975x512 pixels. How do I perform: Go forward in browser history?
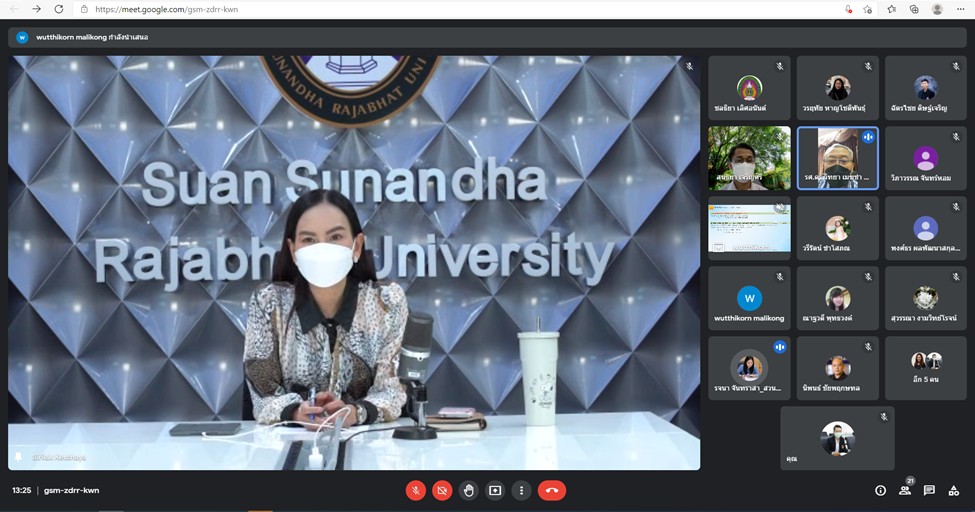[x=37, y=9]
